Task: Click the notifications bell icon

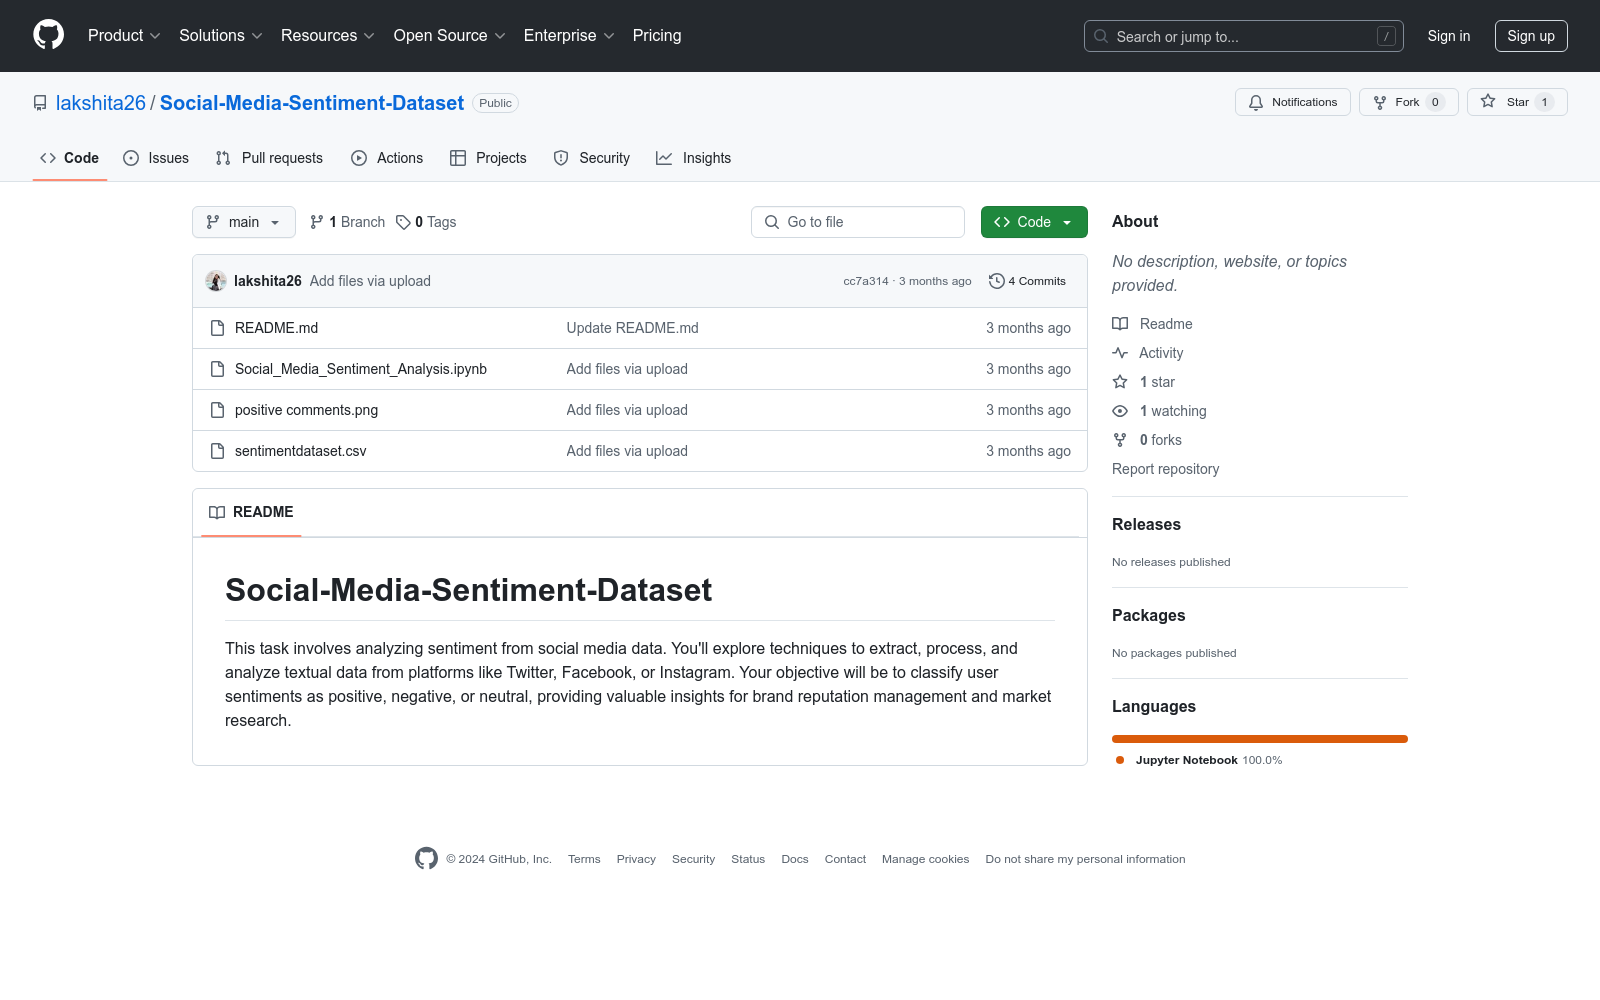Action: [x=1256, y=102]
